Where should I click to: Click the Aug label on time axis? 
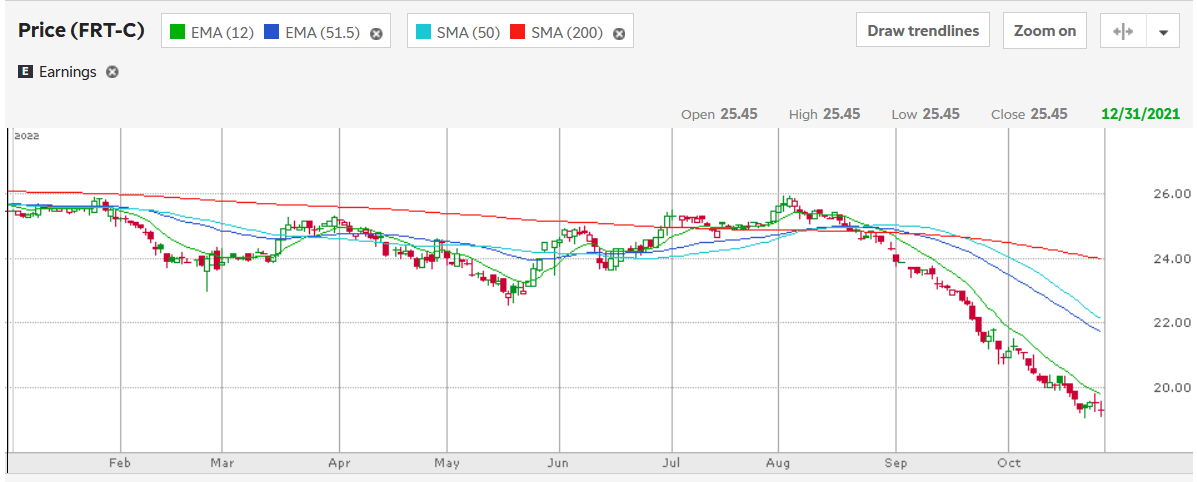778,464
